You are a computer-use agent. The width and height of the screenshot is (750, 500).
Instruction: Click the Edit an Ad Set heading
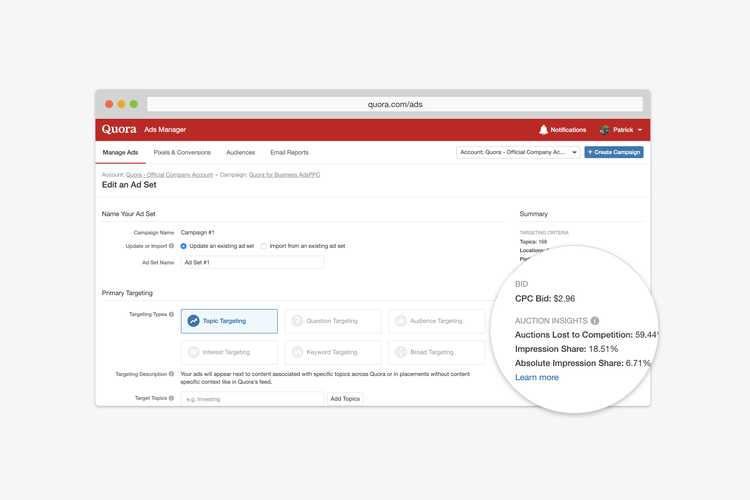129,185
